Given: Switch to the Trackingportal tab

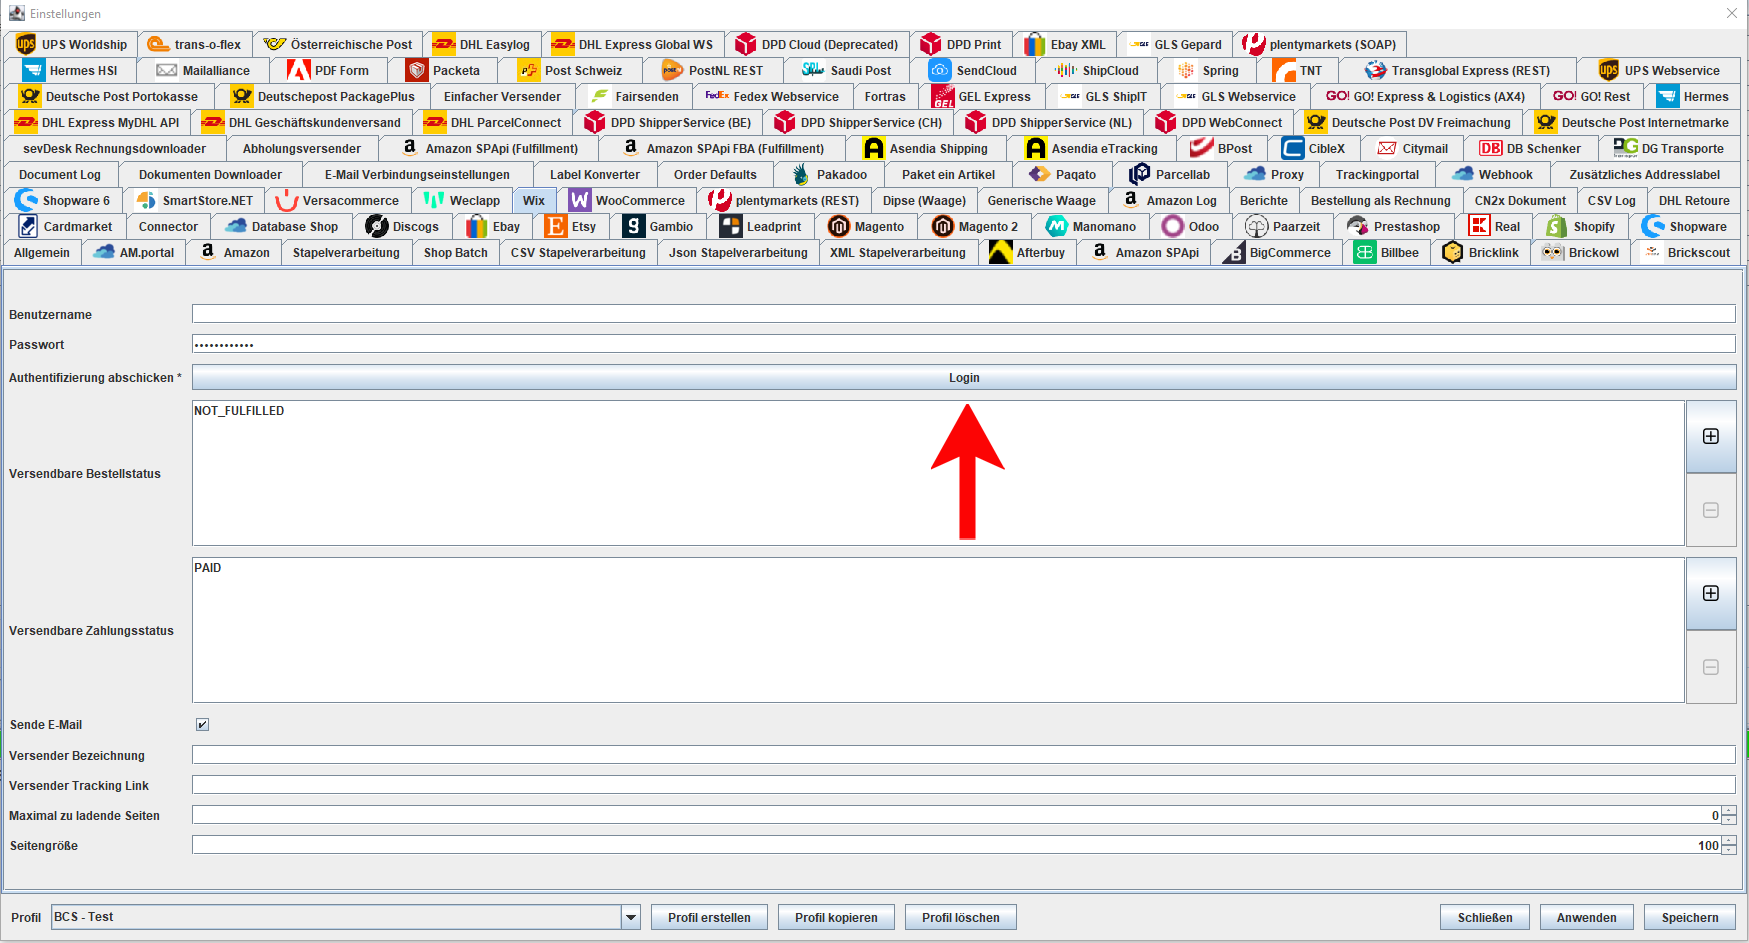Looking at the screenshot, I should (1377, 174).
